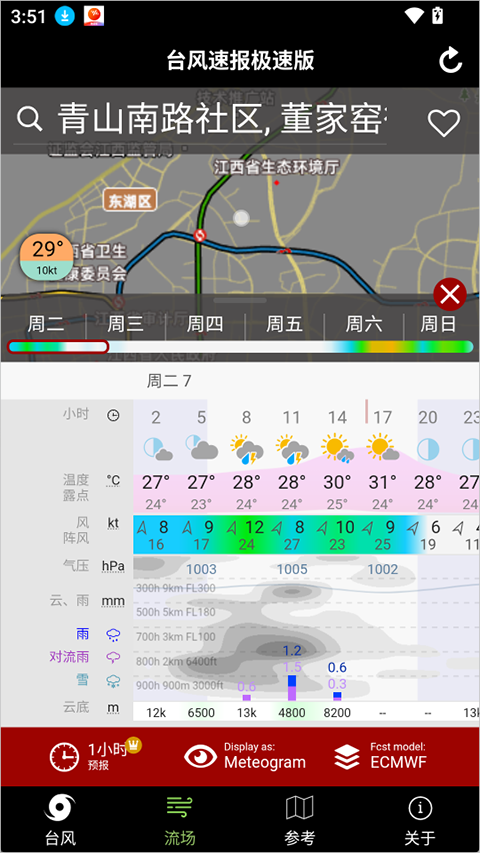
Task: Click the hour 11 thunderstorm icon
Action: (292, 449)
